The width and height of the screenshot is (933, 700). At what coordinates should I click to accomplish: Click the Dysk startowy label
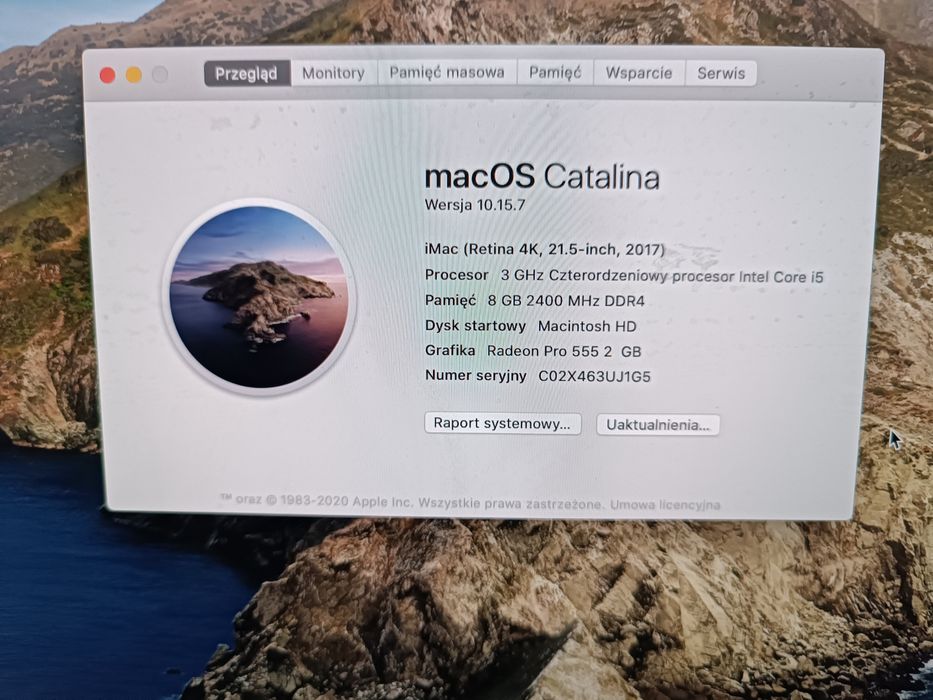coord(475,326)
